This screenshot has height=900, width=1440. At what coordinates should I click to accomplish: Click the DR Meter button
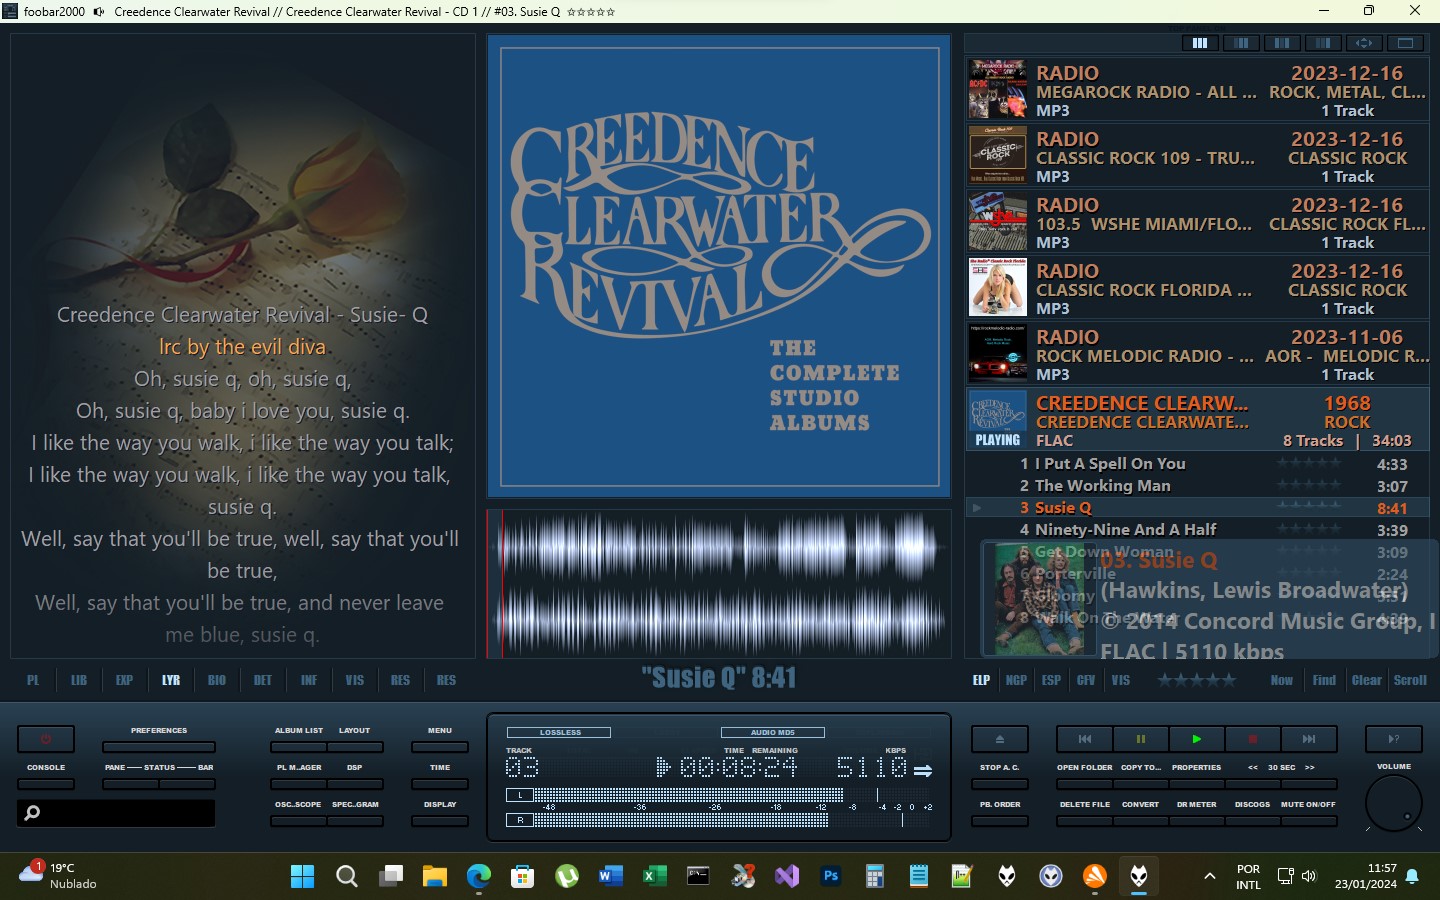coord(1196,821)
